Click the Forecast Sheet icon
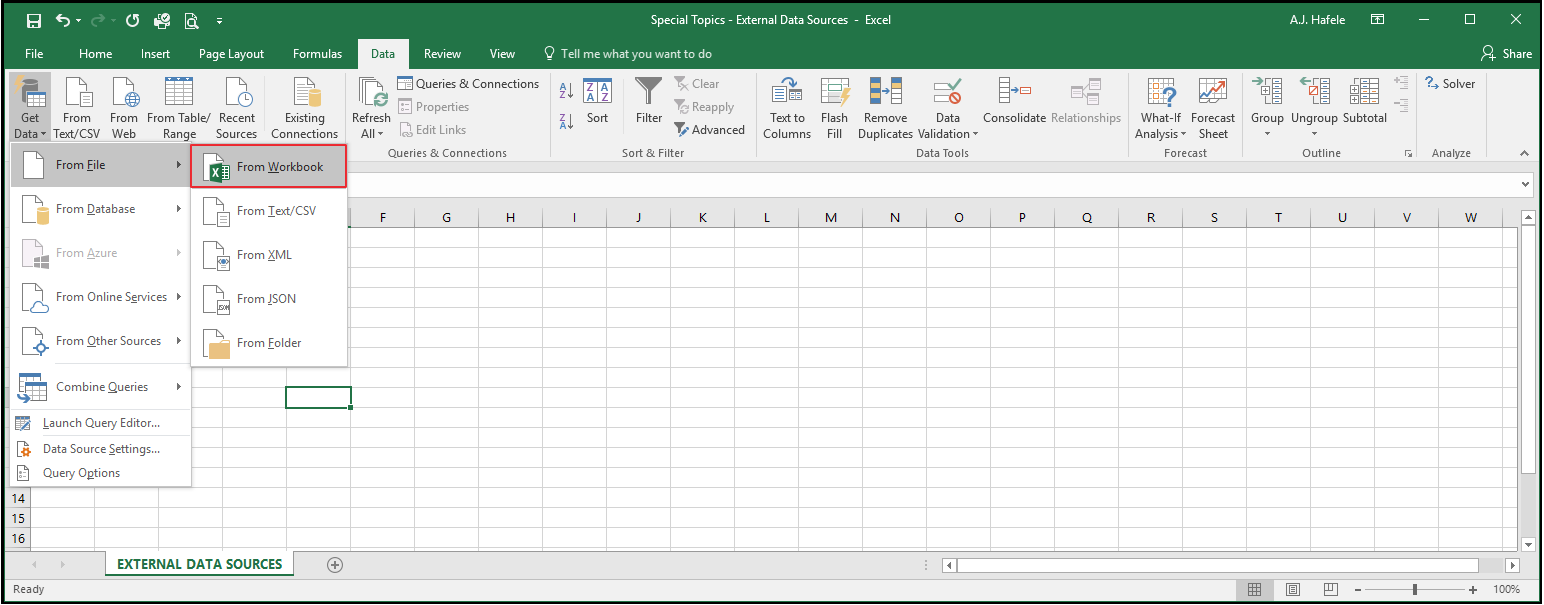Viewport: 1544px width, 605px height. [1213, 109]
